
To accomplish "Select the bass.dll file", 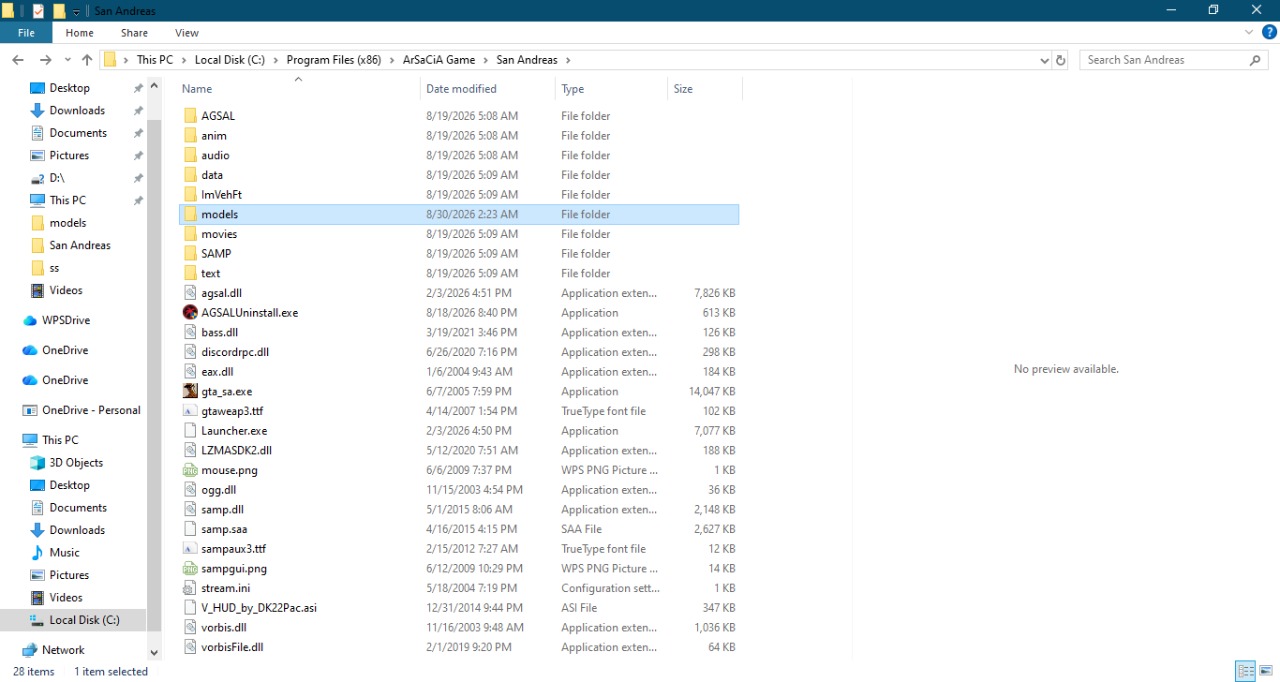I will 219,332.
